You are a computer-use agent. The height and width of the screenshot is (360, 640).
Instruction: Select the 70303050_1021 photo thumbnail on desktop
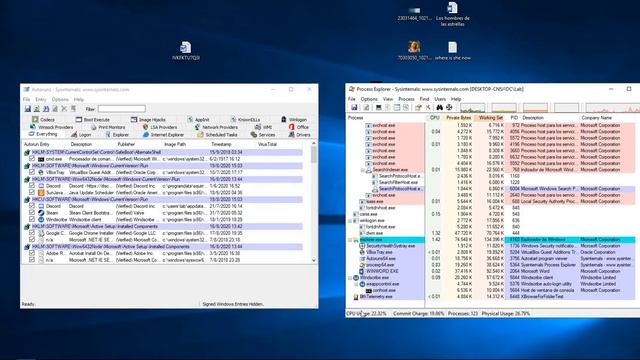tap(414, 51)
